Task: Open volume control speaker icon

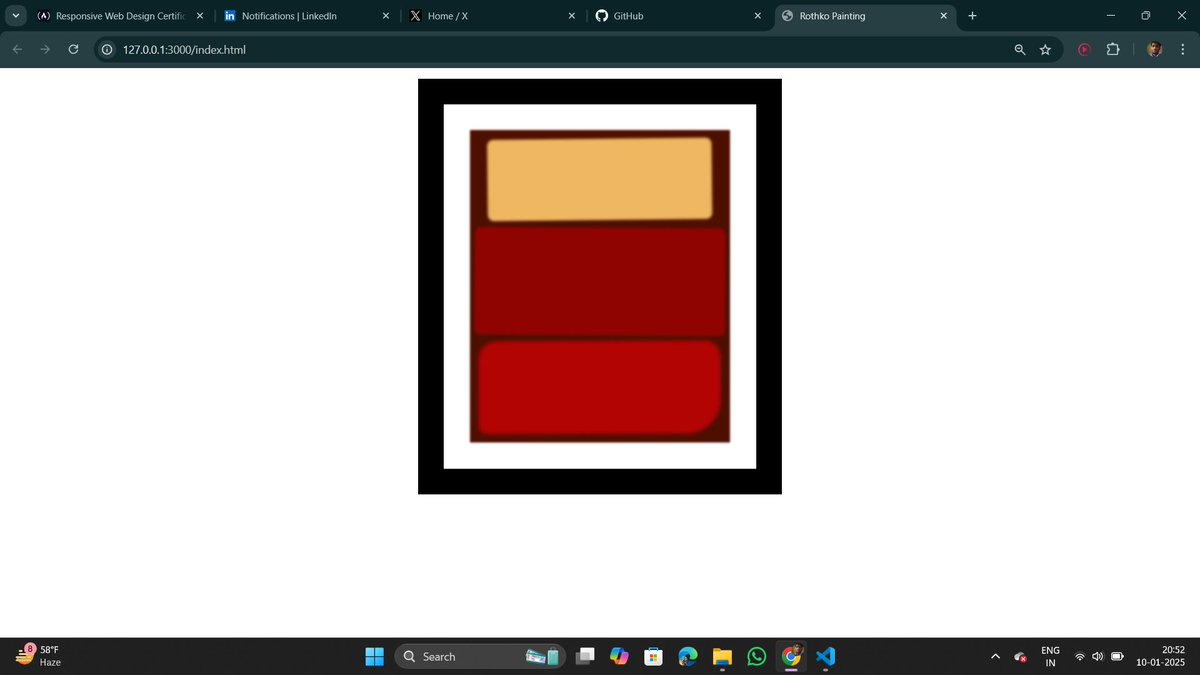Action: (1098, 657)
